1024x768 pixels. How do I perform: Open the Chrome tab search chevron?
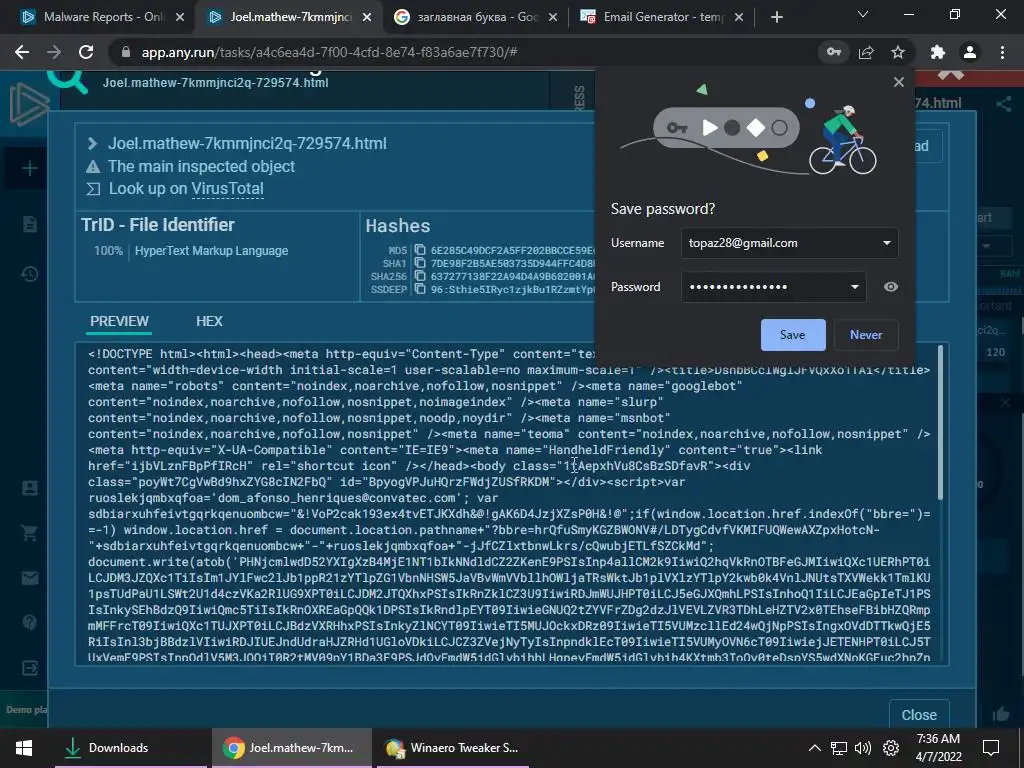tap(863, 14)
